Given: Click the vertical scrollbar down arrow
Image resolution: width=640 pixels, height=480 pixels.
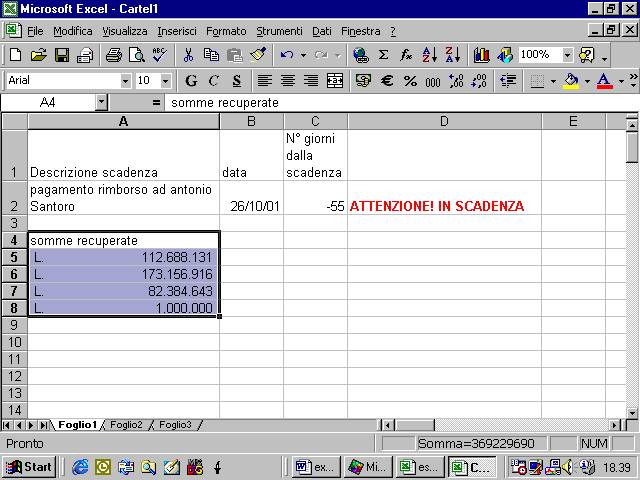Looking at the screenshot, I should coord(632,413).
